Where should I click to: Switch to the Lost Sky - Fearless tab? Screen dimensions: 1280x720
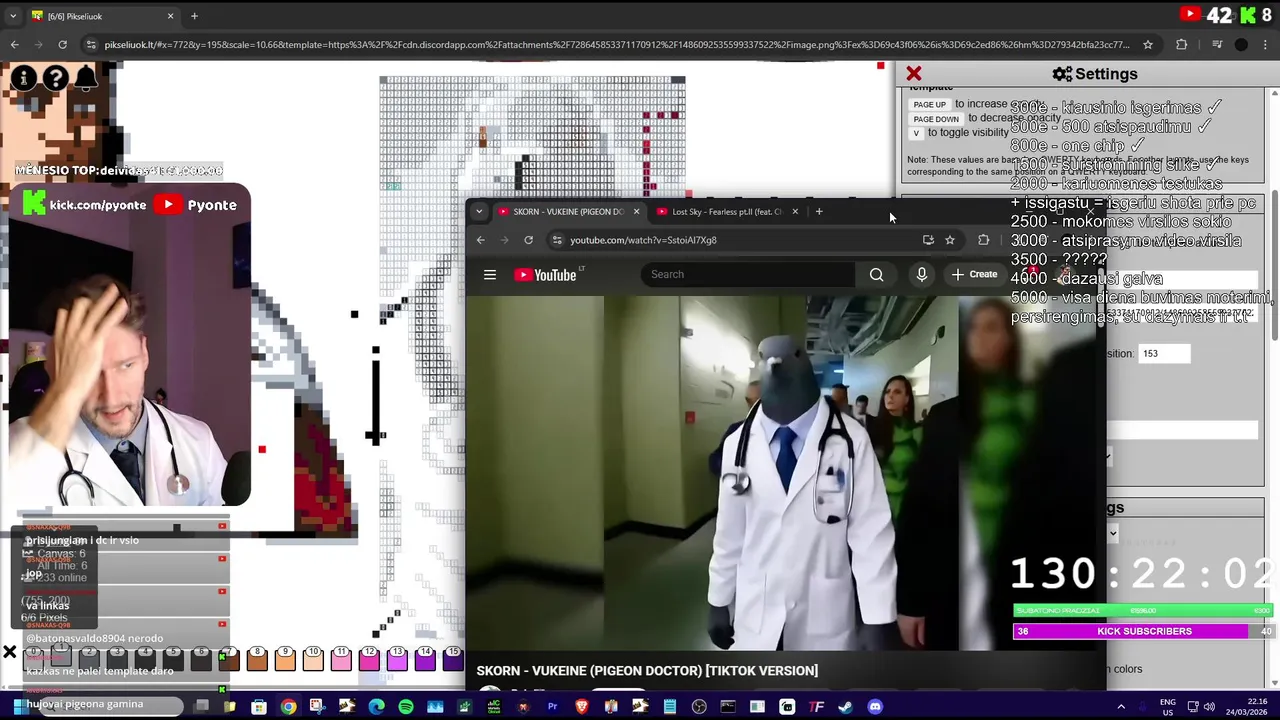point(726,211)
